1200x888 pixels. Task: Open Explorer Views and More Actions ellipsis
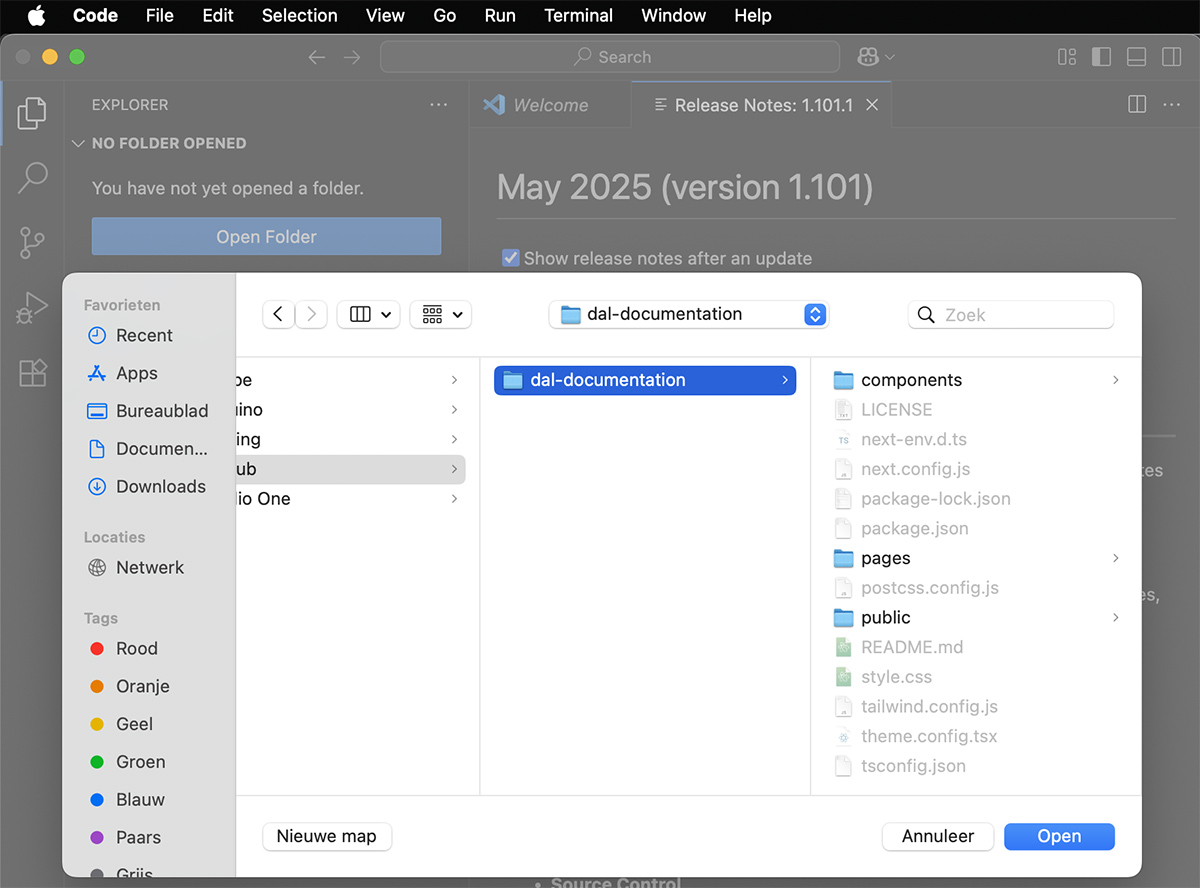tap(439, 105)
